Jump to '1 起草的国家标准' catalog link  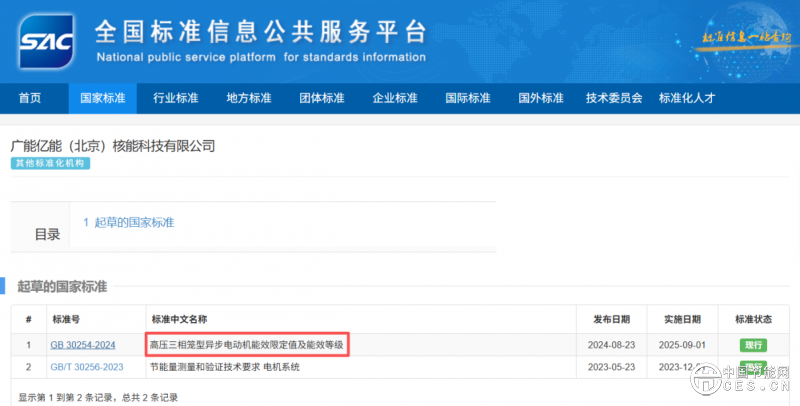coord(128,222)
